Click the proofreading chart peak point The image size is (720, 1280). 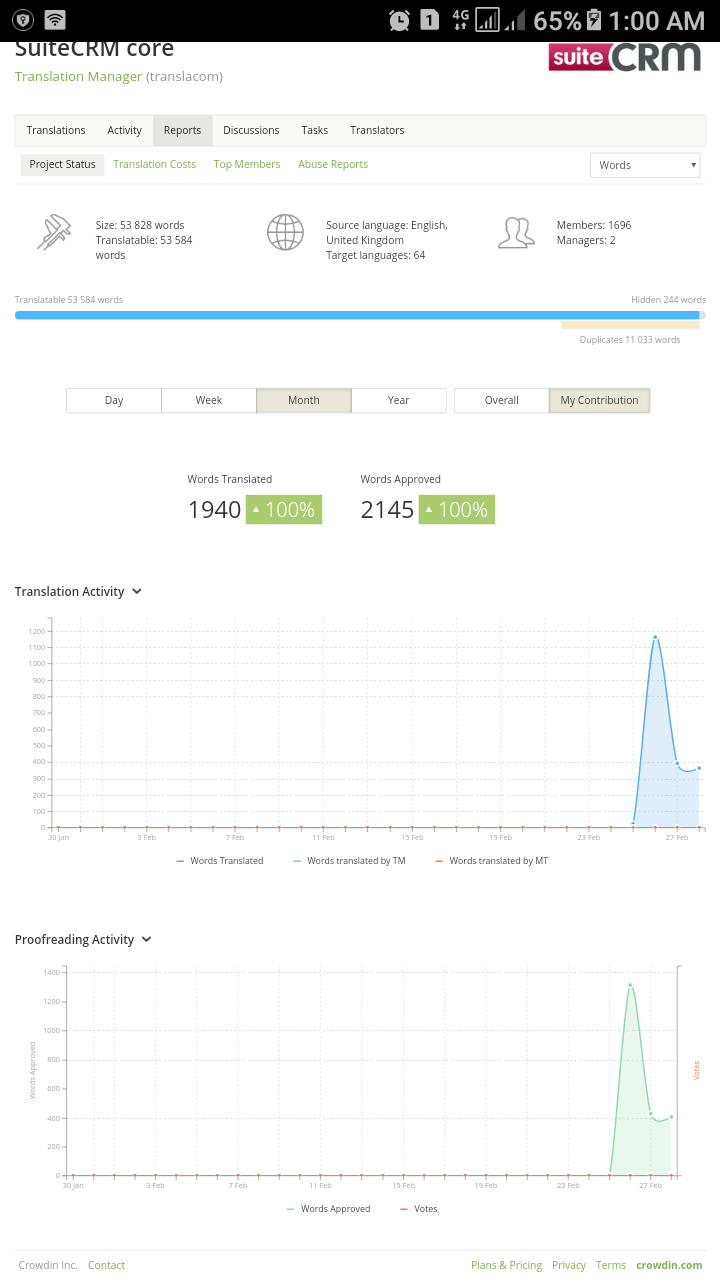click(630, 985)
